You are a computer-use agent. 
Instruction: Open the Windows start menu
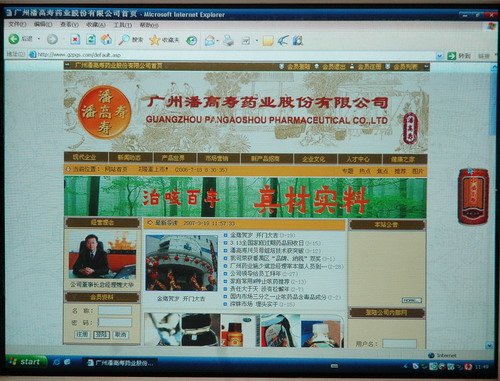click(x=25, y=362)
